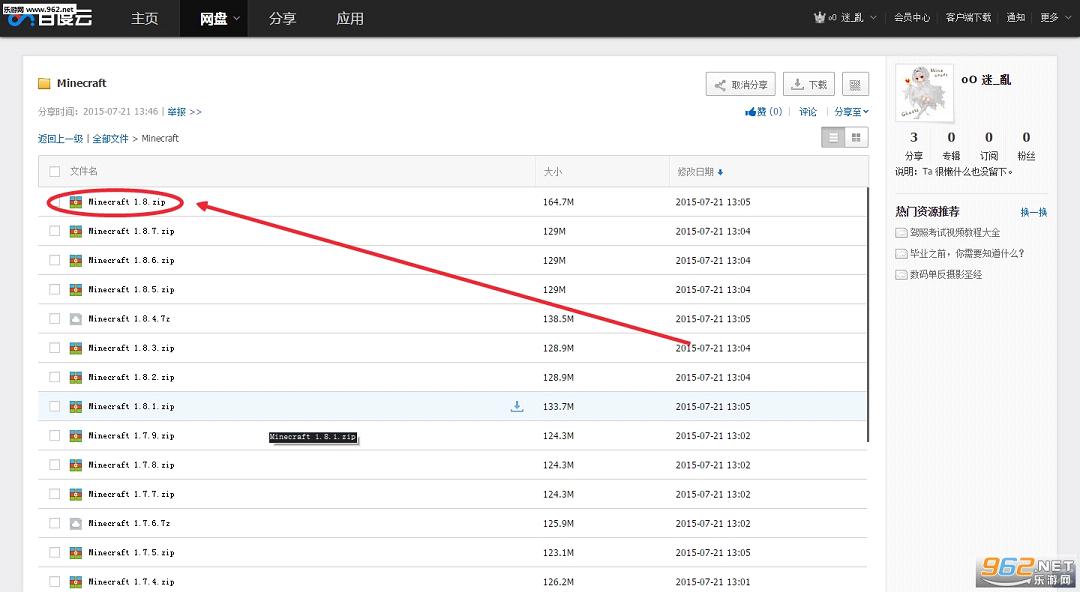
Task: Click the file list vertical scrollbar
Action: point(867,314)
